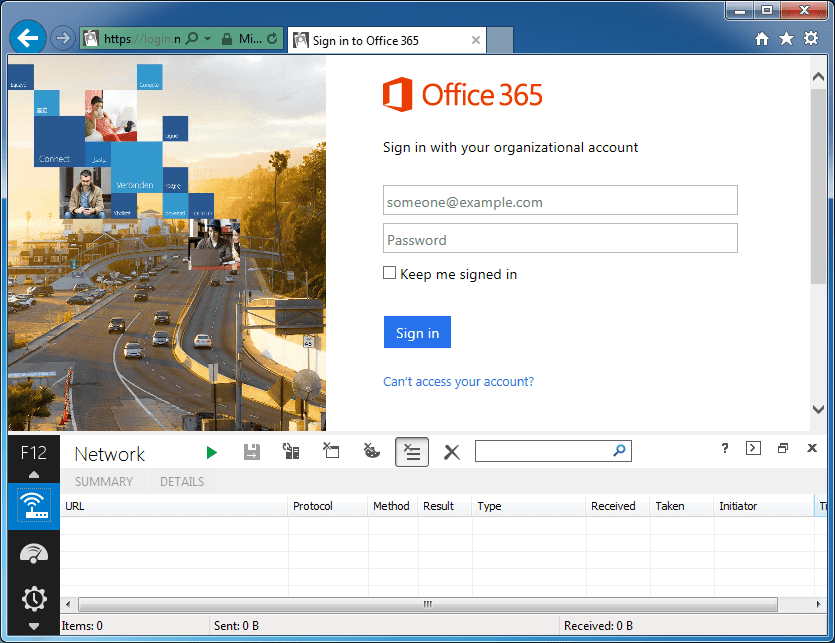Open the address bar autocomplete dropdown
The height and width of the screenshot is (643, 835).
(x=208, y=38)
